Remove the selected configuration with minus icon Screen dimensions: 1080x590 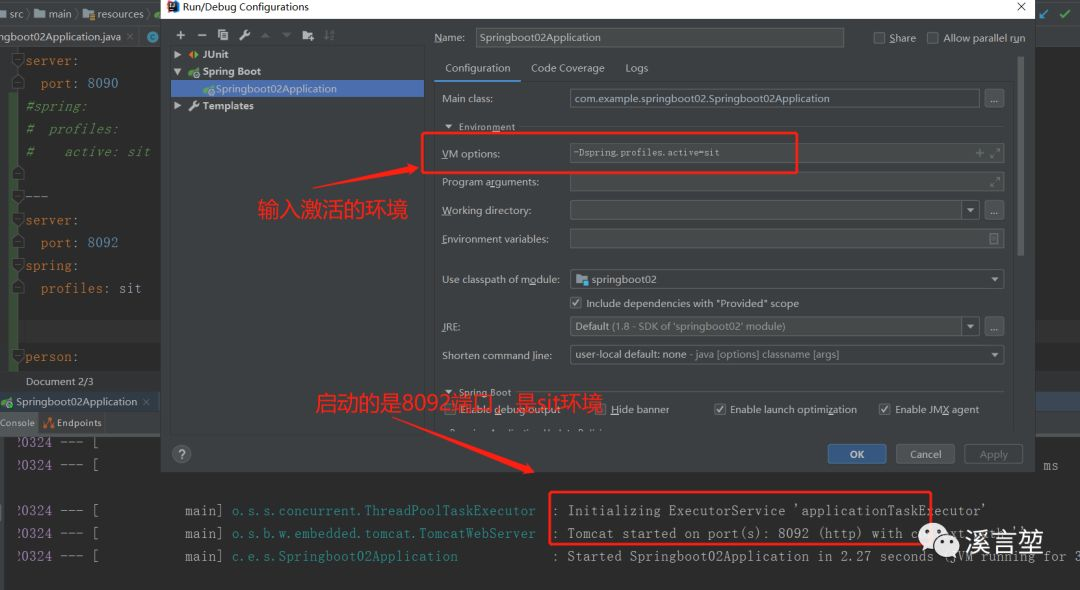(x=202, y=35)
